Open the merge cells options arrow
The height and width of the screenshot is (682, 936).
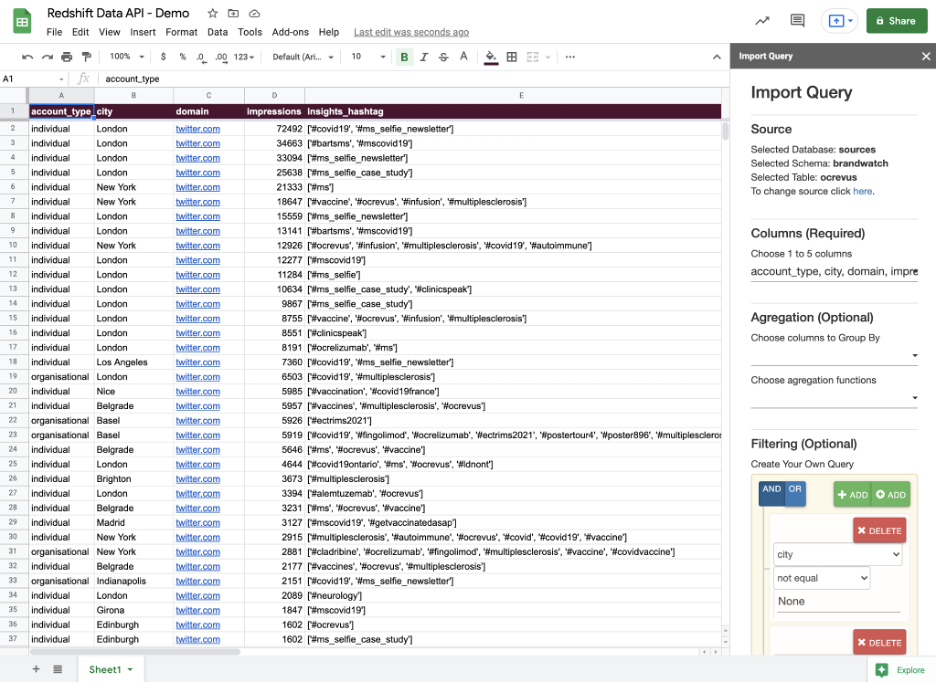(548, 57)
